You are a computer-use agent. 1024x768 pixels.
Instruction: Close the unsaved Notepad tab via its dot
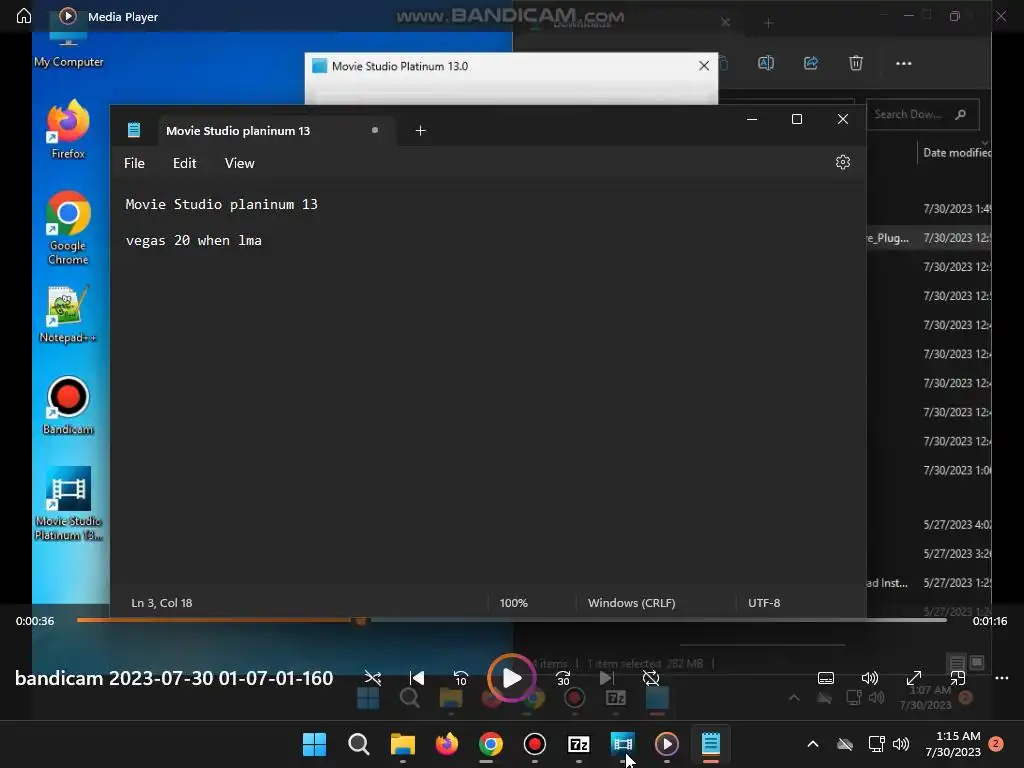click(375, 130)
